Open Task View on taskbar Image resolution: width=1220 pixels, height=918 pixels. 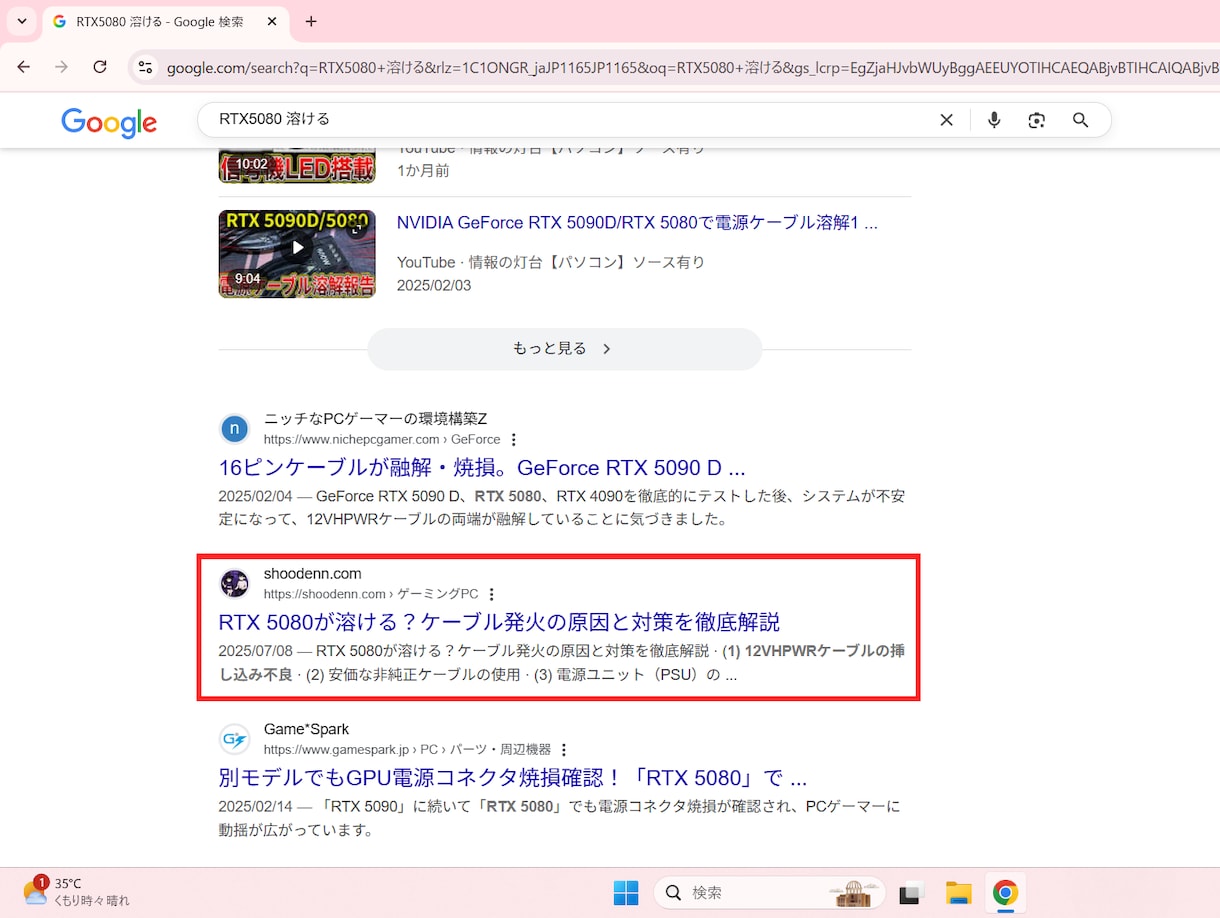tap(911, 893)
